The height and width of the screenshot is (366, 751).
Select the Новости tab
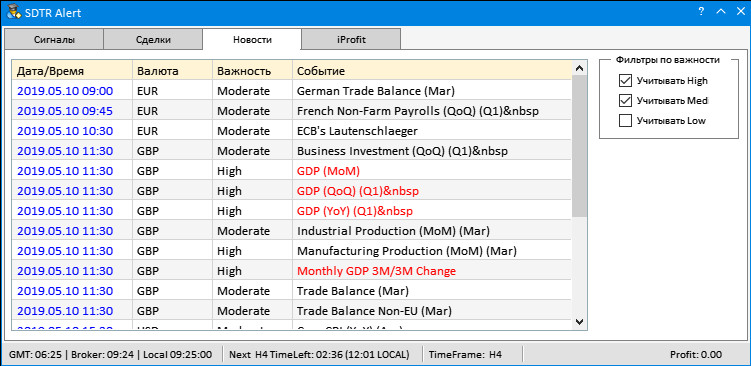click(x=252, y=39)
